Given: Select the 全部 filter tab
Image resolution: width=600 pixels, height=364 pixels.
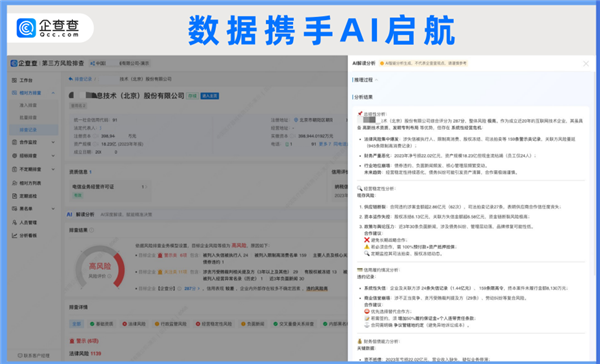Looking at the screenshot, I should [x=77, y=324].
